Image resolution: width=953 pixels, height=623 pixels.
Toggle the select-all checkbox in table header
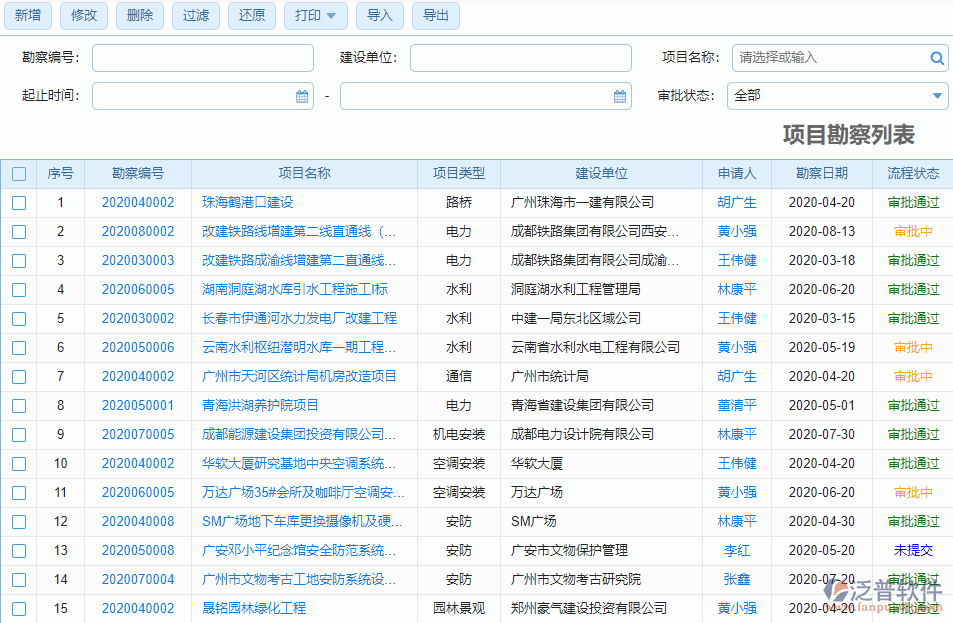click(18, 173)
